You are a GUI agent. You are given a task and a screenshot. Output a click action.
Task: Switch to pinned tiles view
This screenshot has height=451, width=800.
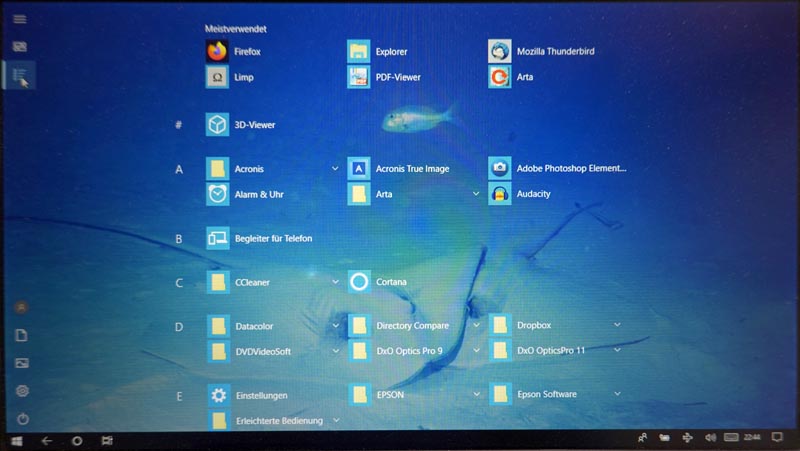[x=20, y=47]
